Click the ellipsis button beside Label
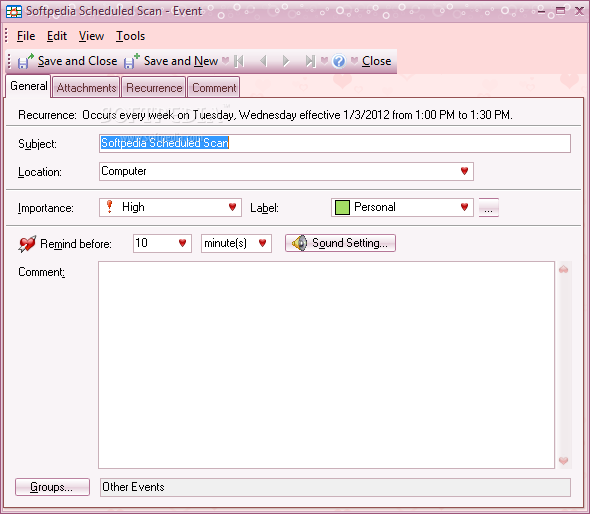 (x=488, y=207)
